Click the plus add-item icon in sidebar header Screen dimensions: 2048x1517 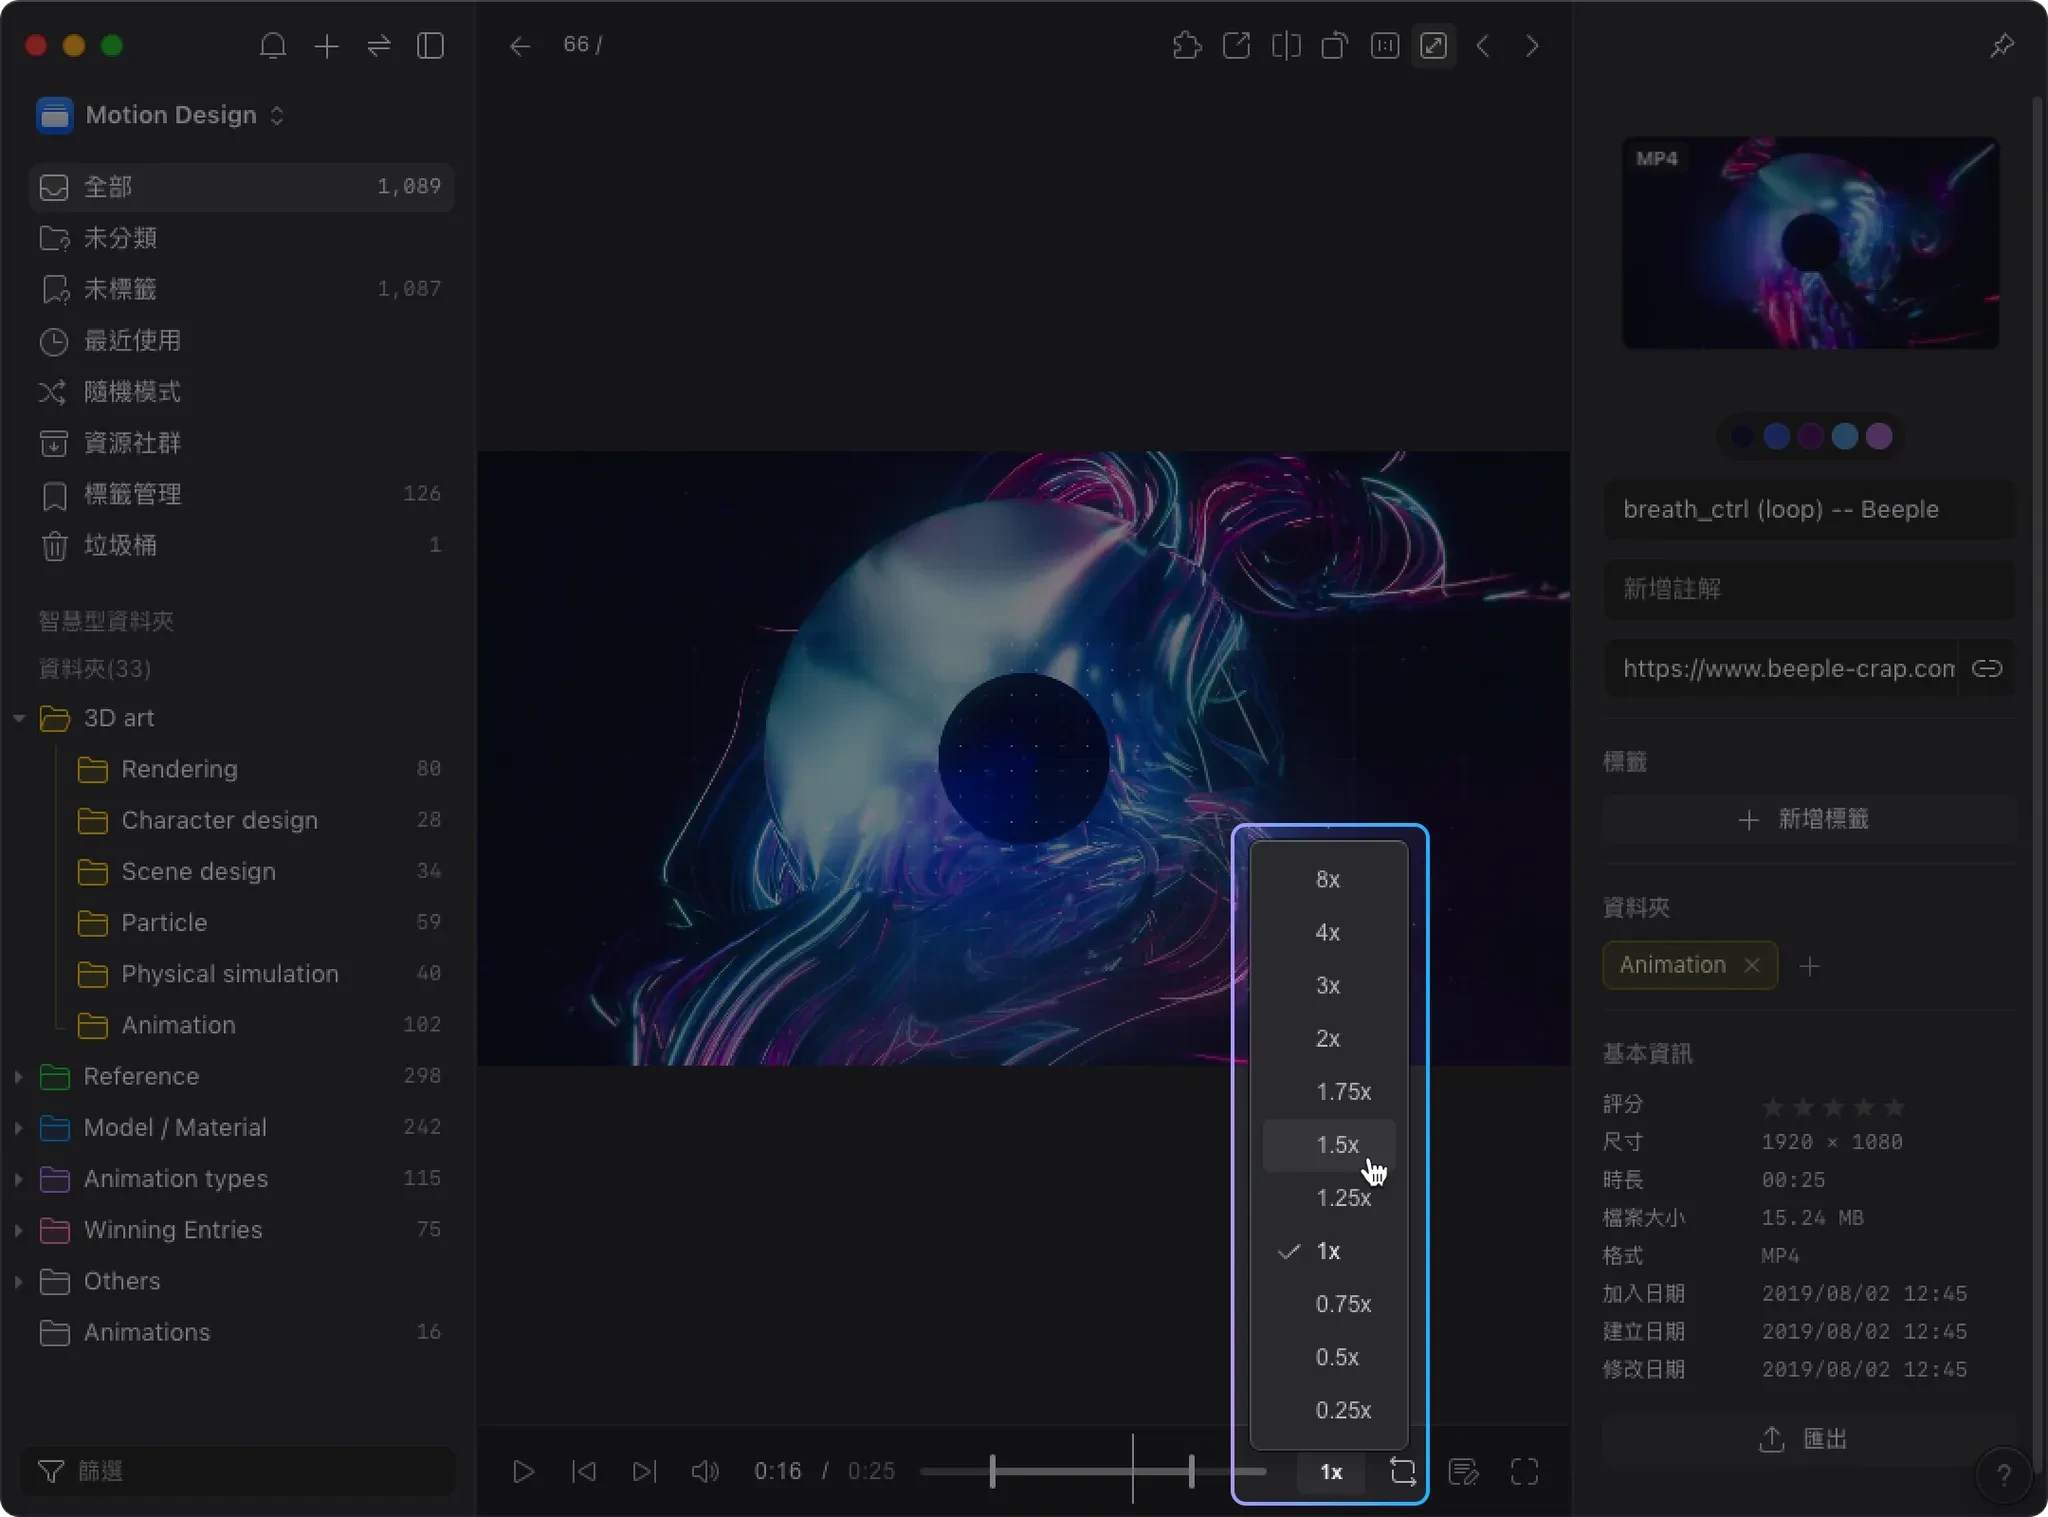tap(326, 46)
